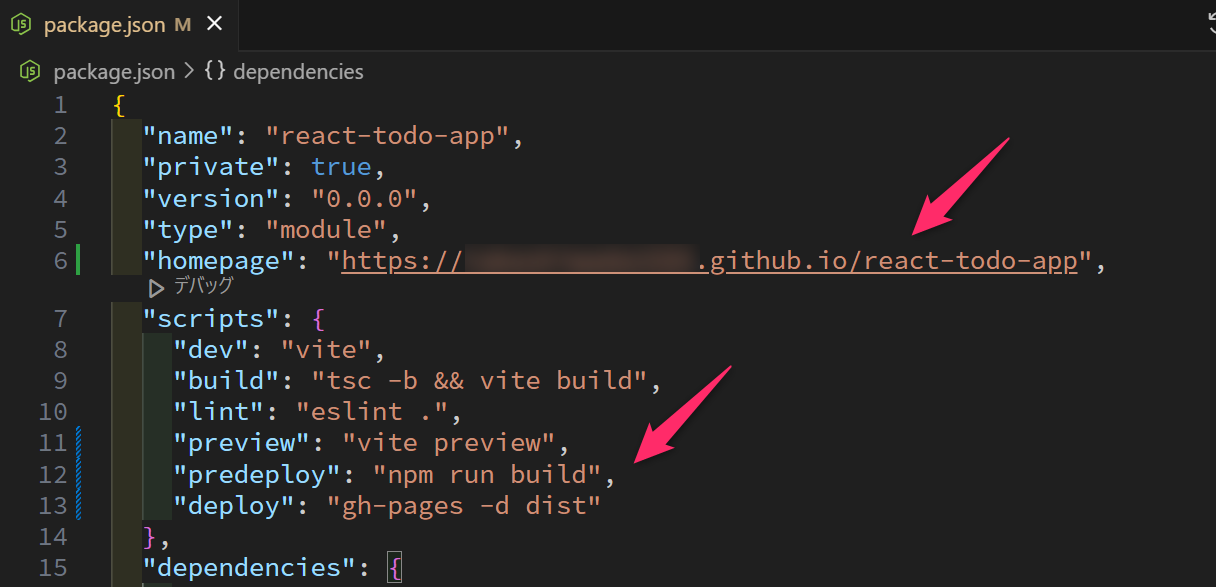Click the blue modified marker beside line 12

[78, 473]
